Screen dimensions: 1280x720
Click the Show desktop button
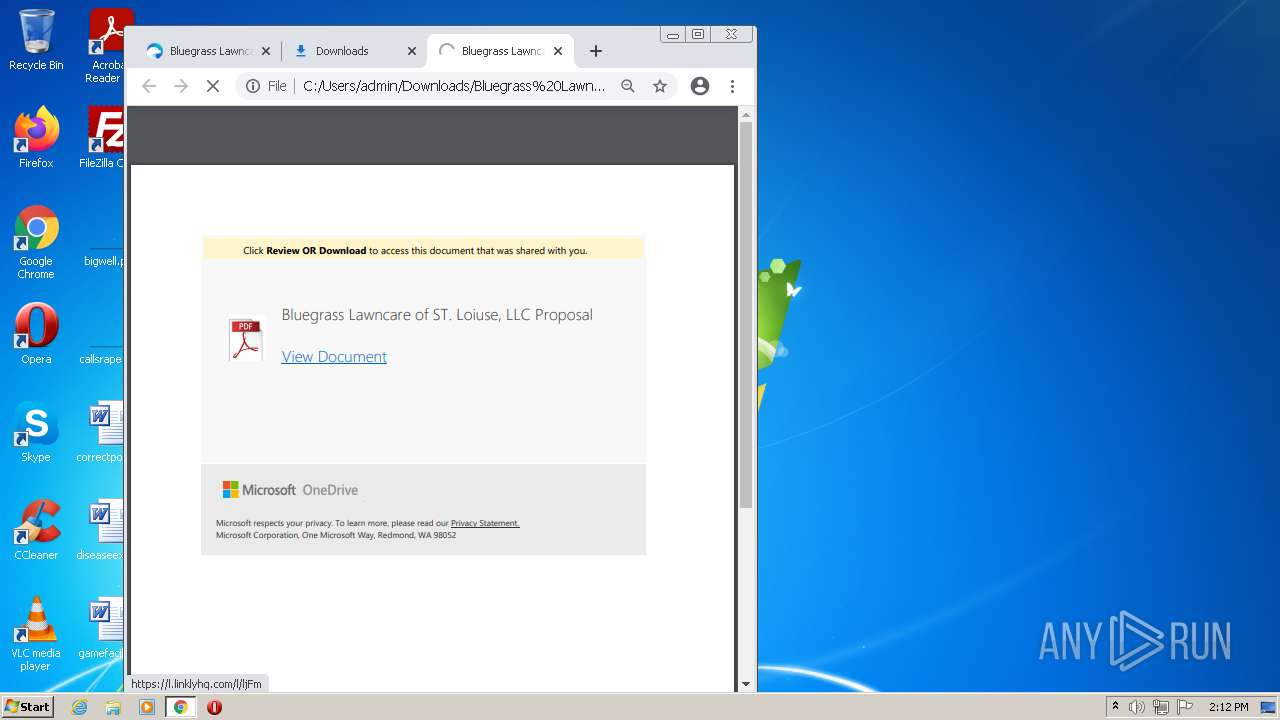point(1269,707)
